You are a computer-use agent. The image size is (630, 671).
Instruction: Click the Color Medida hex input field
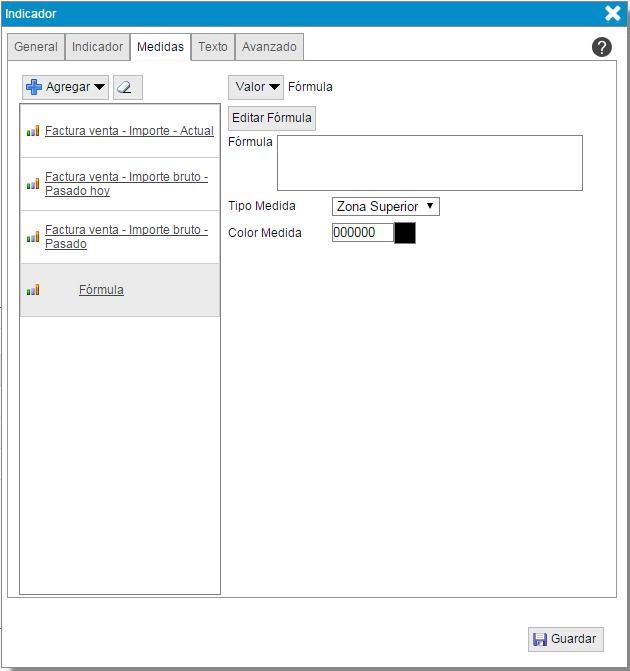tap(362, 233)
